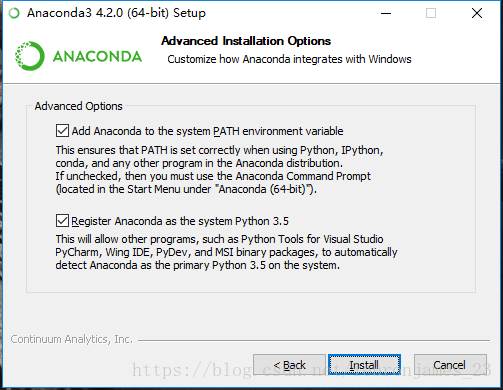Click the 'Advanced Options' group box label

coord(79,106)
